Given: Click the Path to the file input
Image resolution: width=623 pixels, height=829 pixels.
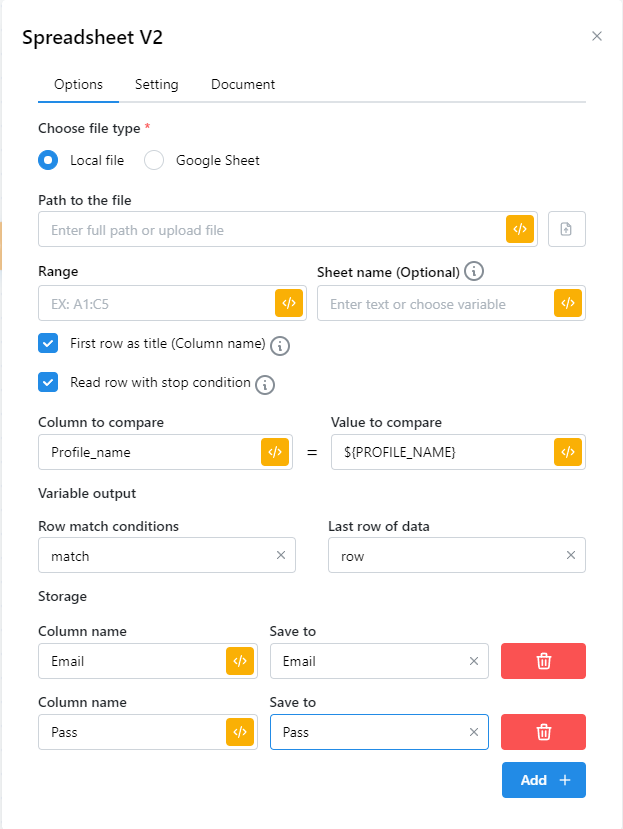Looking at the screenshot, I should click(x=272, y=229).
